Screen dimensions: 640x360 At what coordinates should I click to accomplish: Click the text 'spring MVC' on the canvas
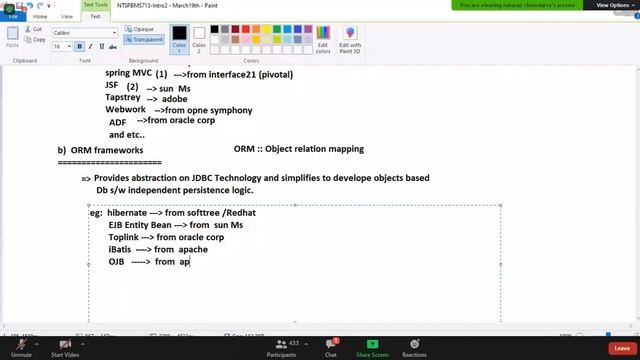(x=129, y=73)
